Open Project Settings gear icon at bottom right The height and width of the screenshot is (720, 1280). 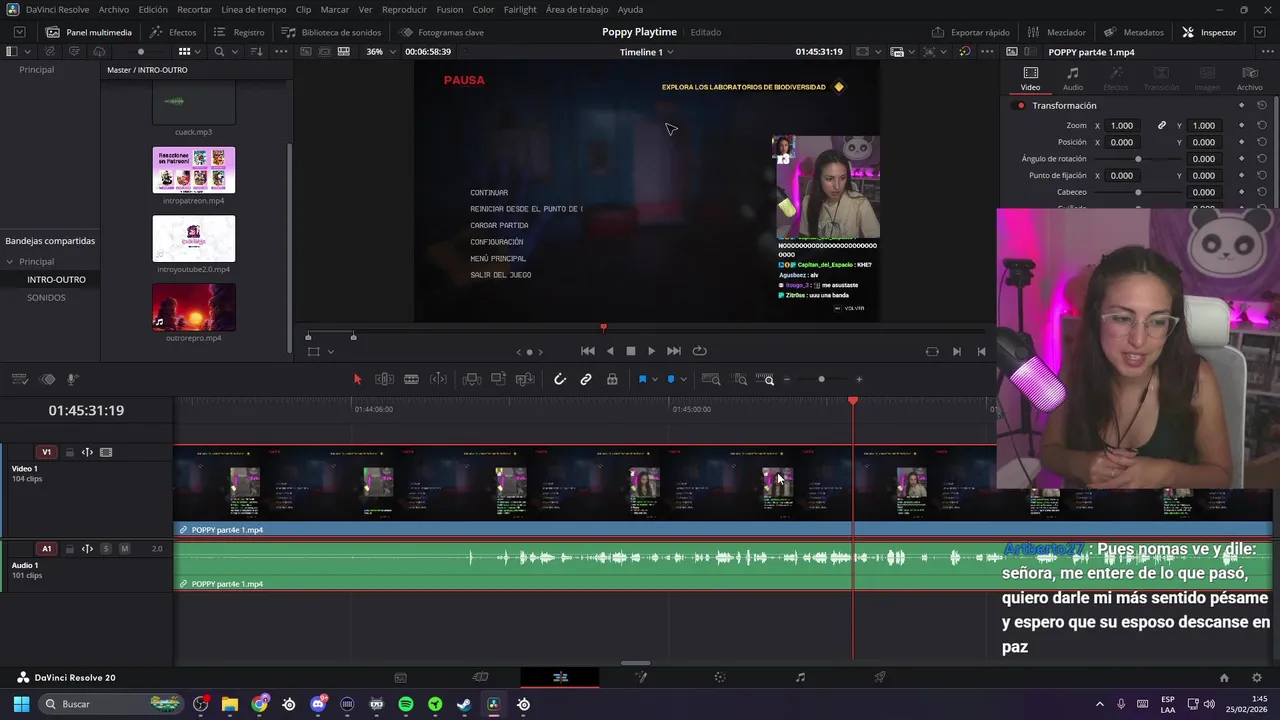tap(1257, 677)
